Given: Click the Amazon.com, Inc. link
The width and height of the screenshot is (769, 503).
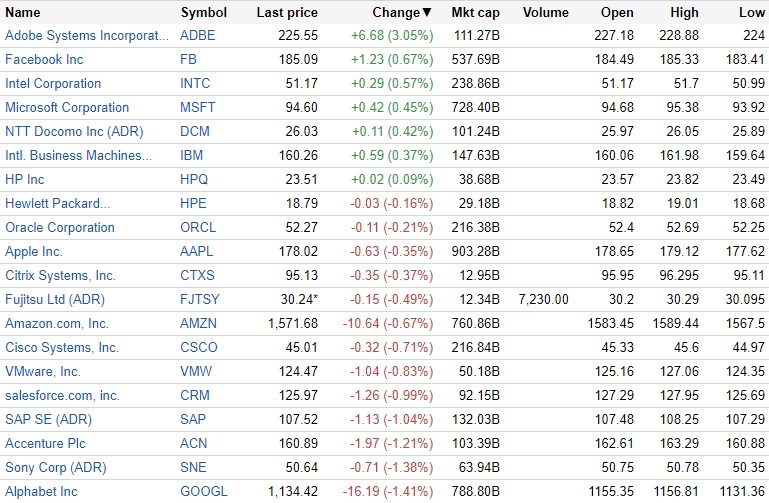Looking at the screenshot, I should click(57, 324).
